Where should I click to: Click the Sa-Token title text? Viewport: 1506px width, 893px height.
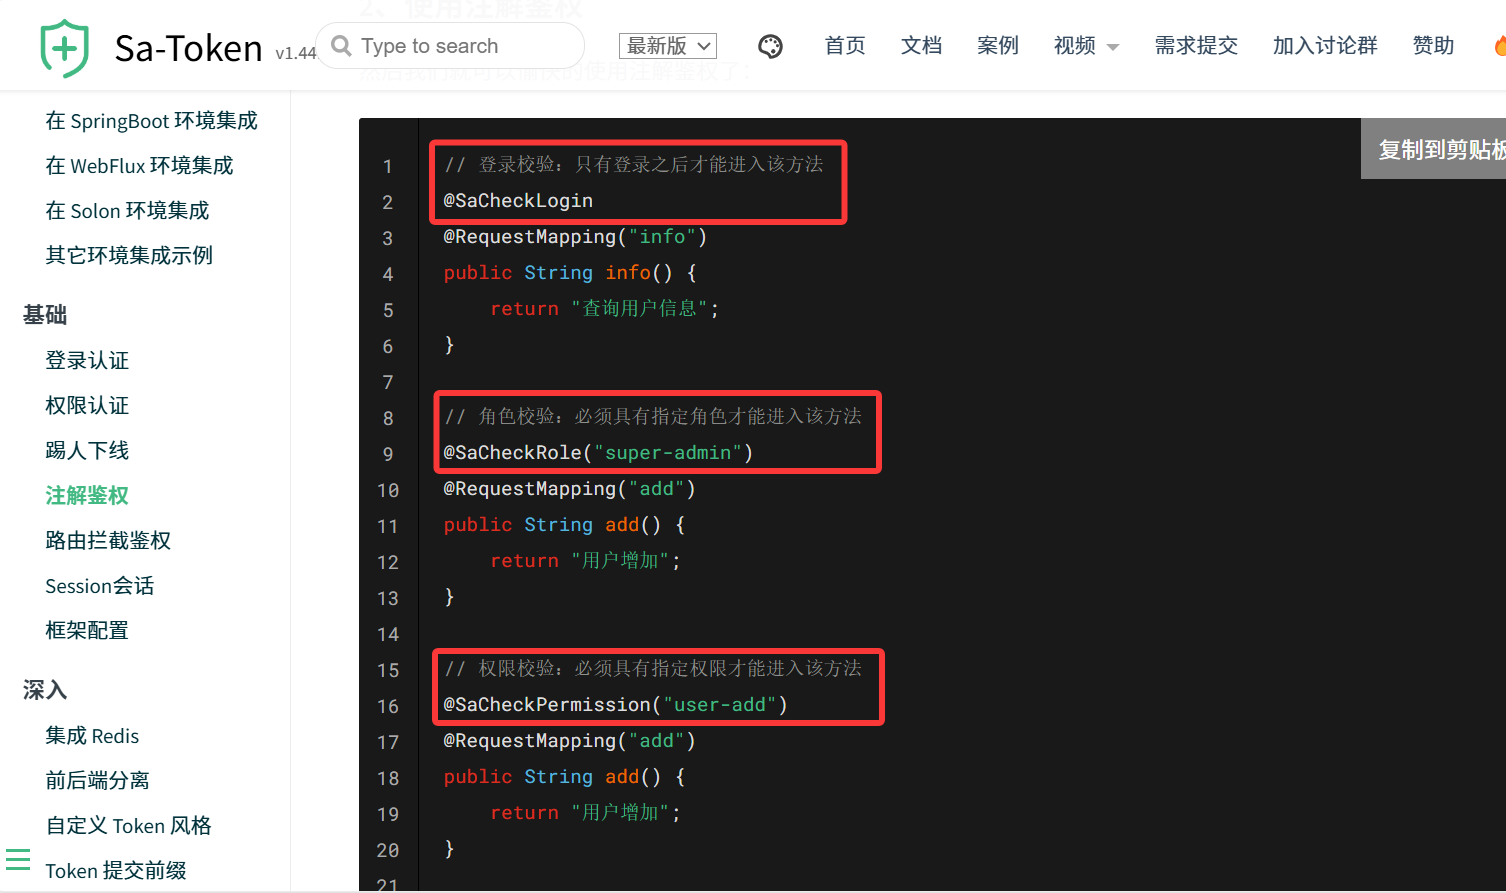pyautogui.click(x=188, y=48)
